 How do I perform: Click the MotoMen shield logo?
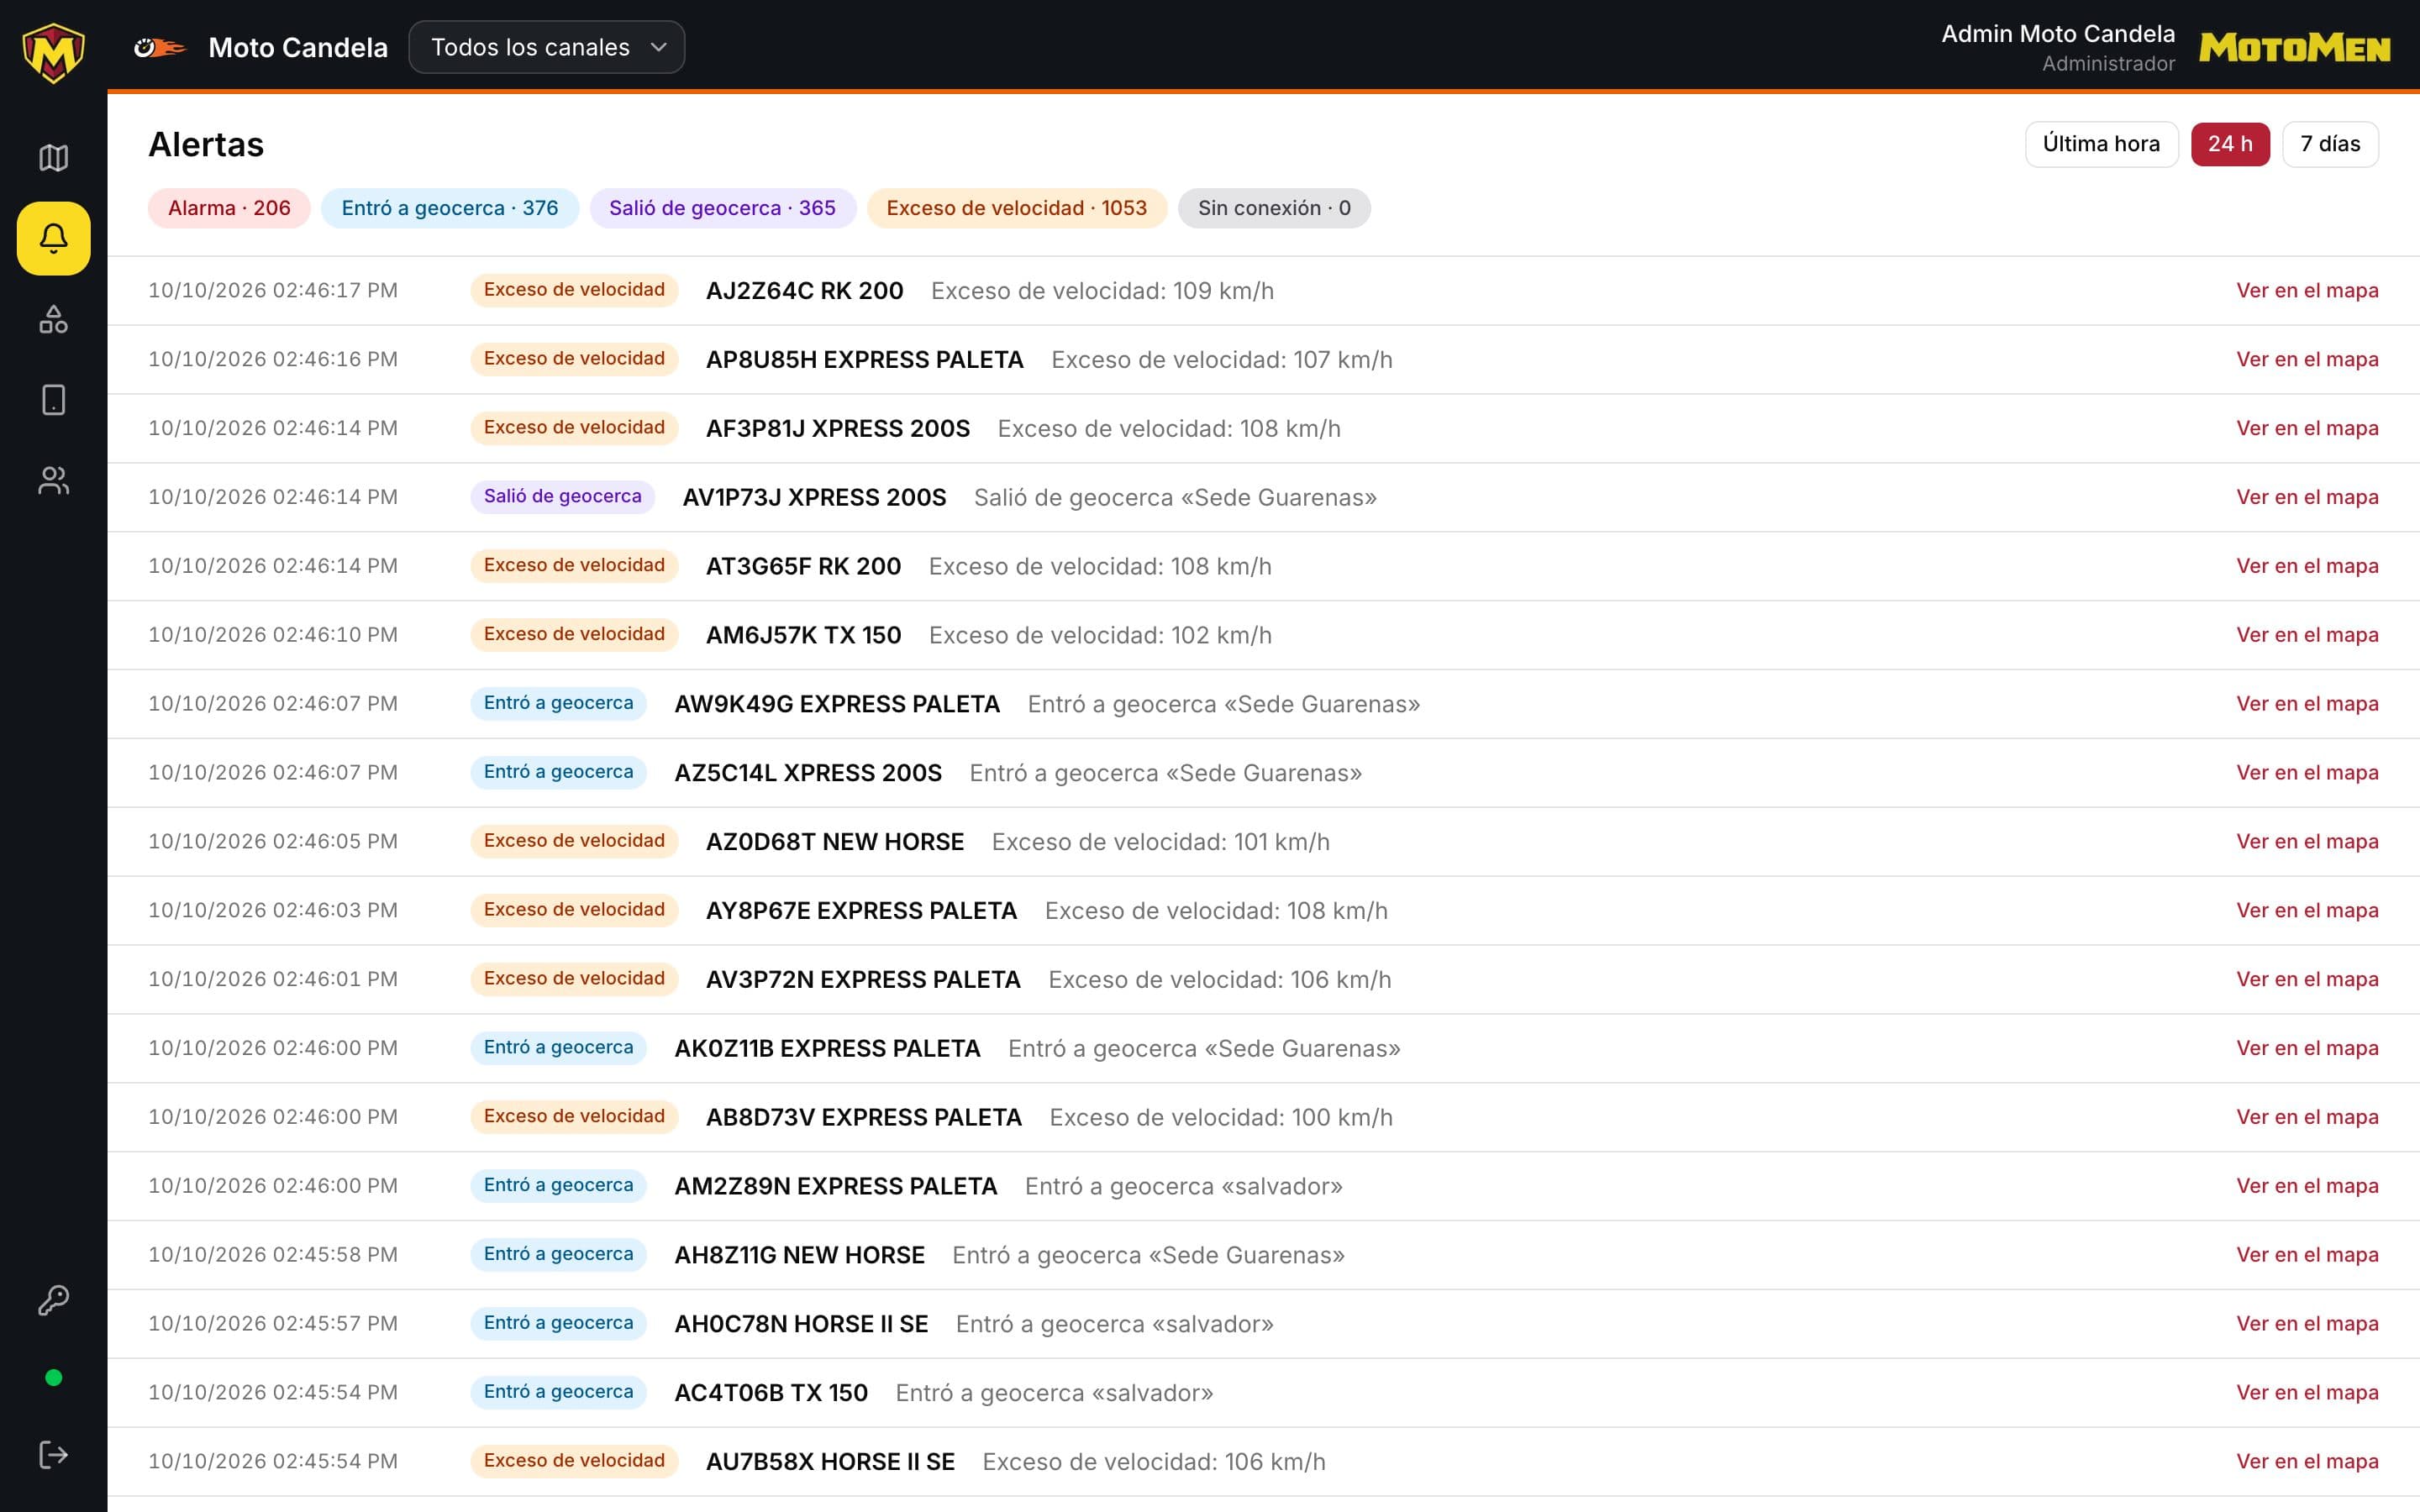[53, 52]
